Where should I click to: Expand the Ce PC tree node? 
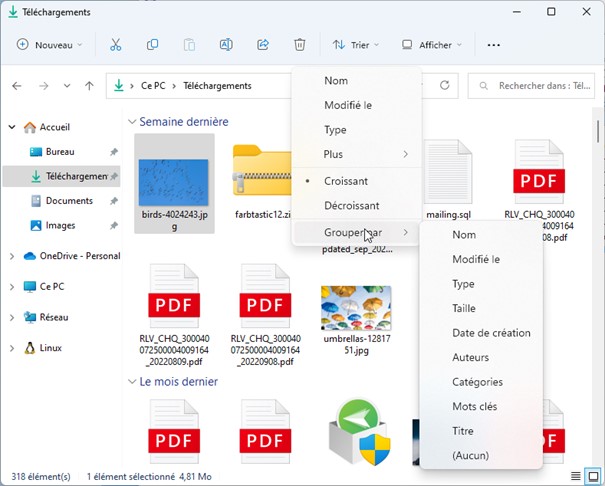[12, 287]
